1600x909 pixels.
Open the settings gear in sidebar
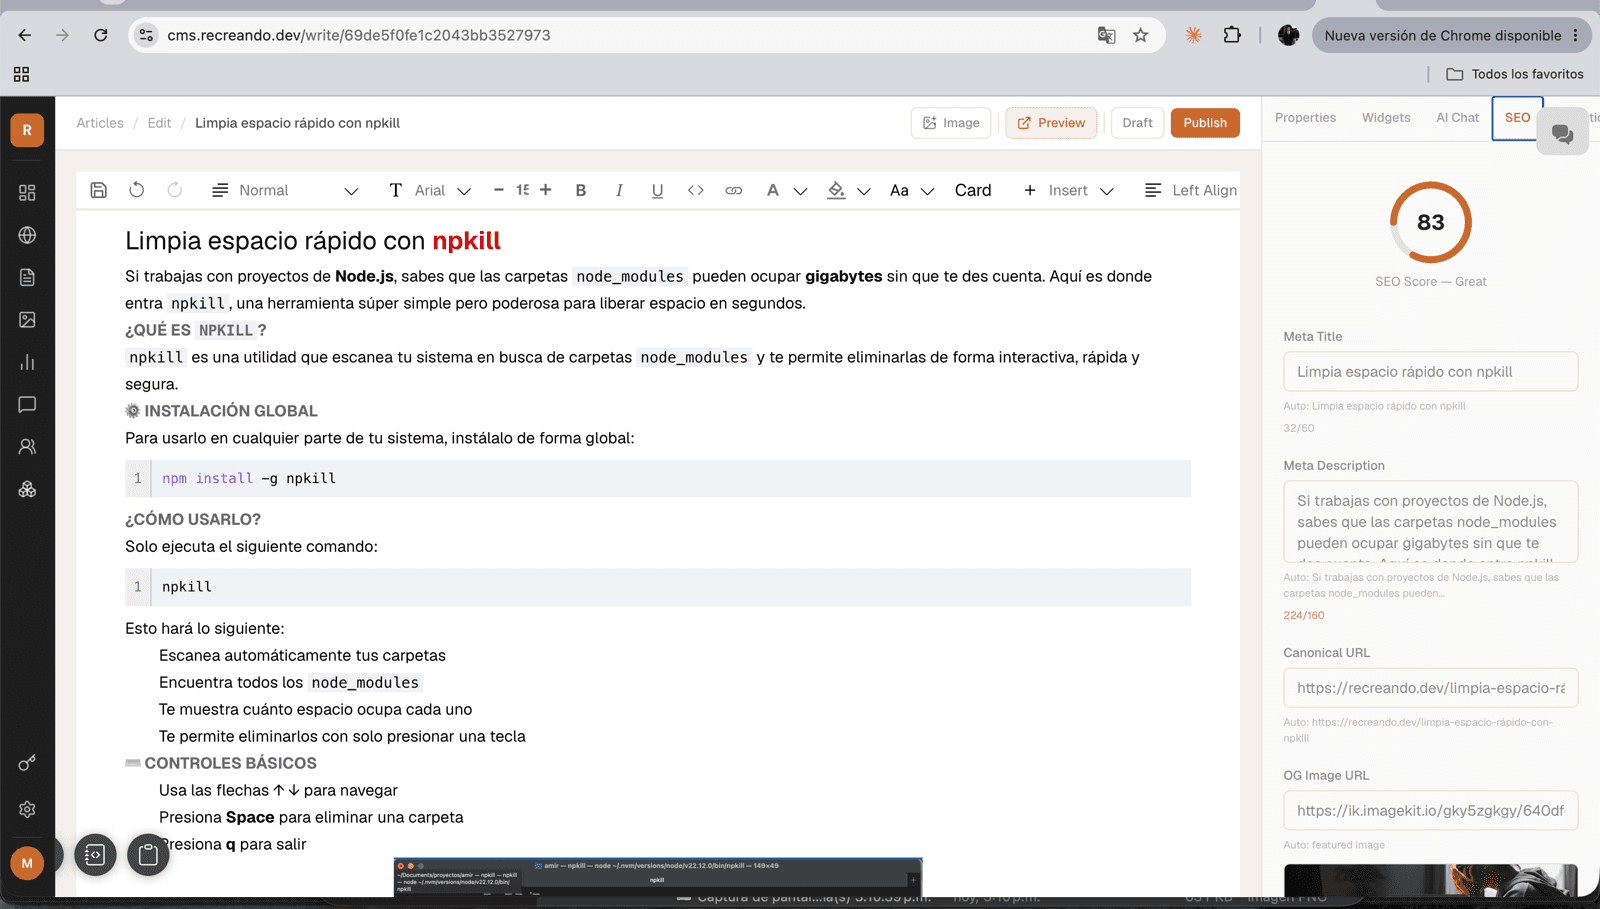pos(27,809)
